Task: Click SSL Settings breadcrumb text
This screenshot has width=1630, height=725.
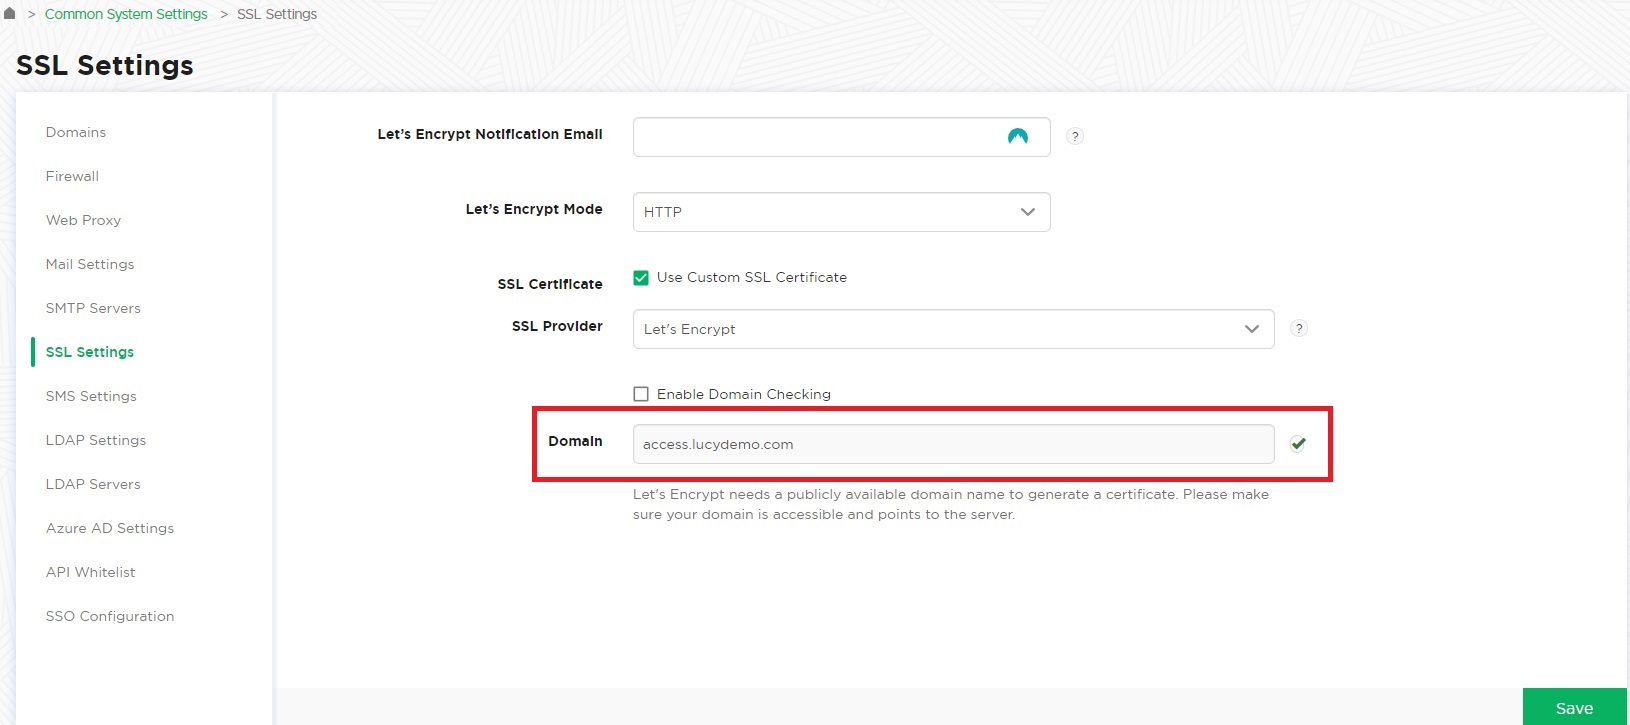Action: click(277, 14)
